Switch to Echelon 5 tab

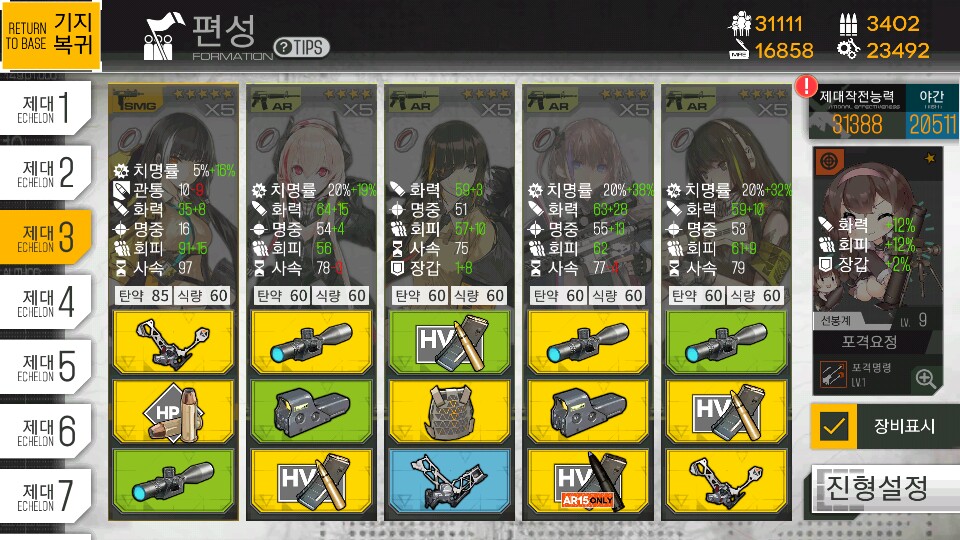46,367
